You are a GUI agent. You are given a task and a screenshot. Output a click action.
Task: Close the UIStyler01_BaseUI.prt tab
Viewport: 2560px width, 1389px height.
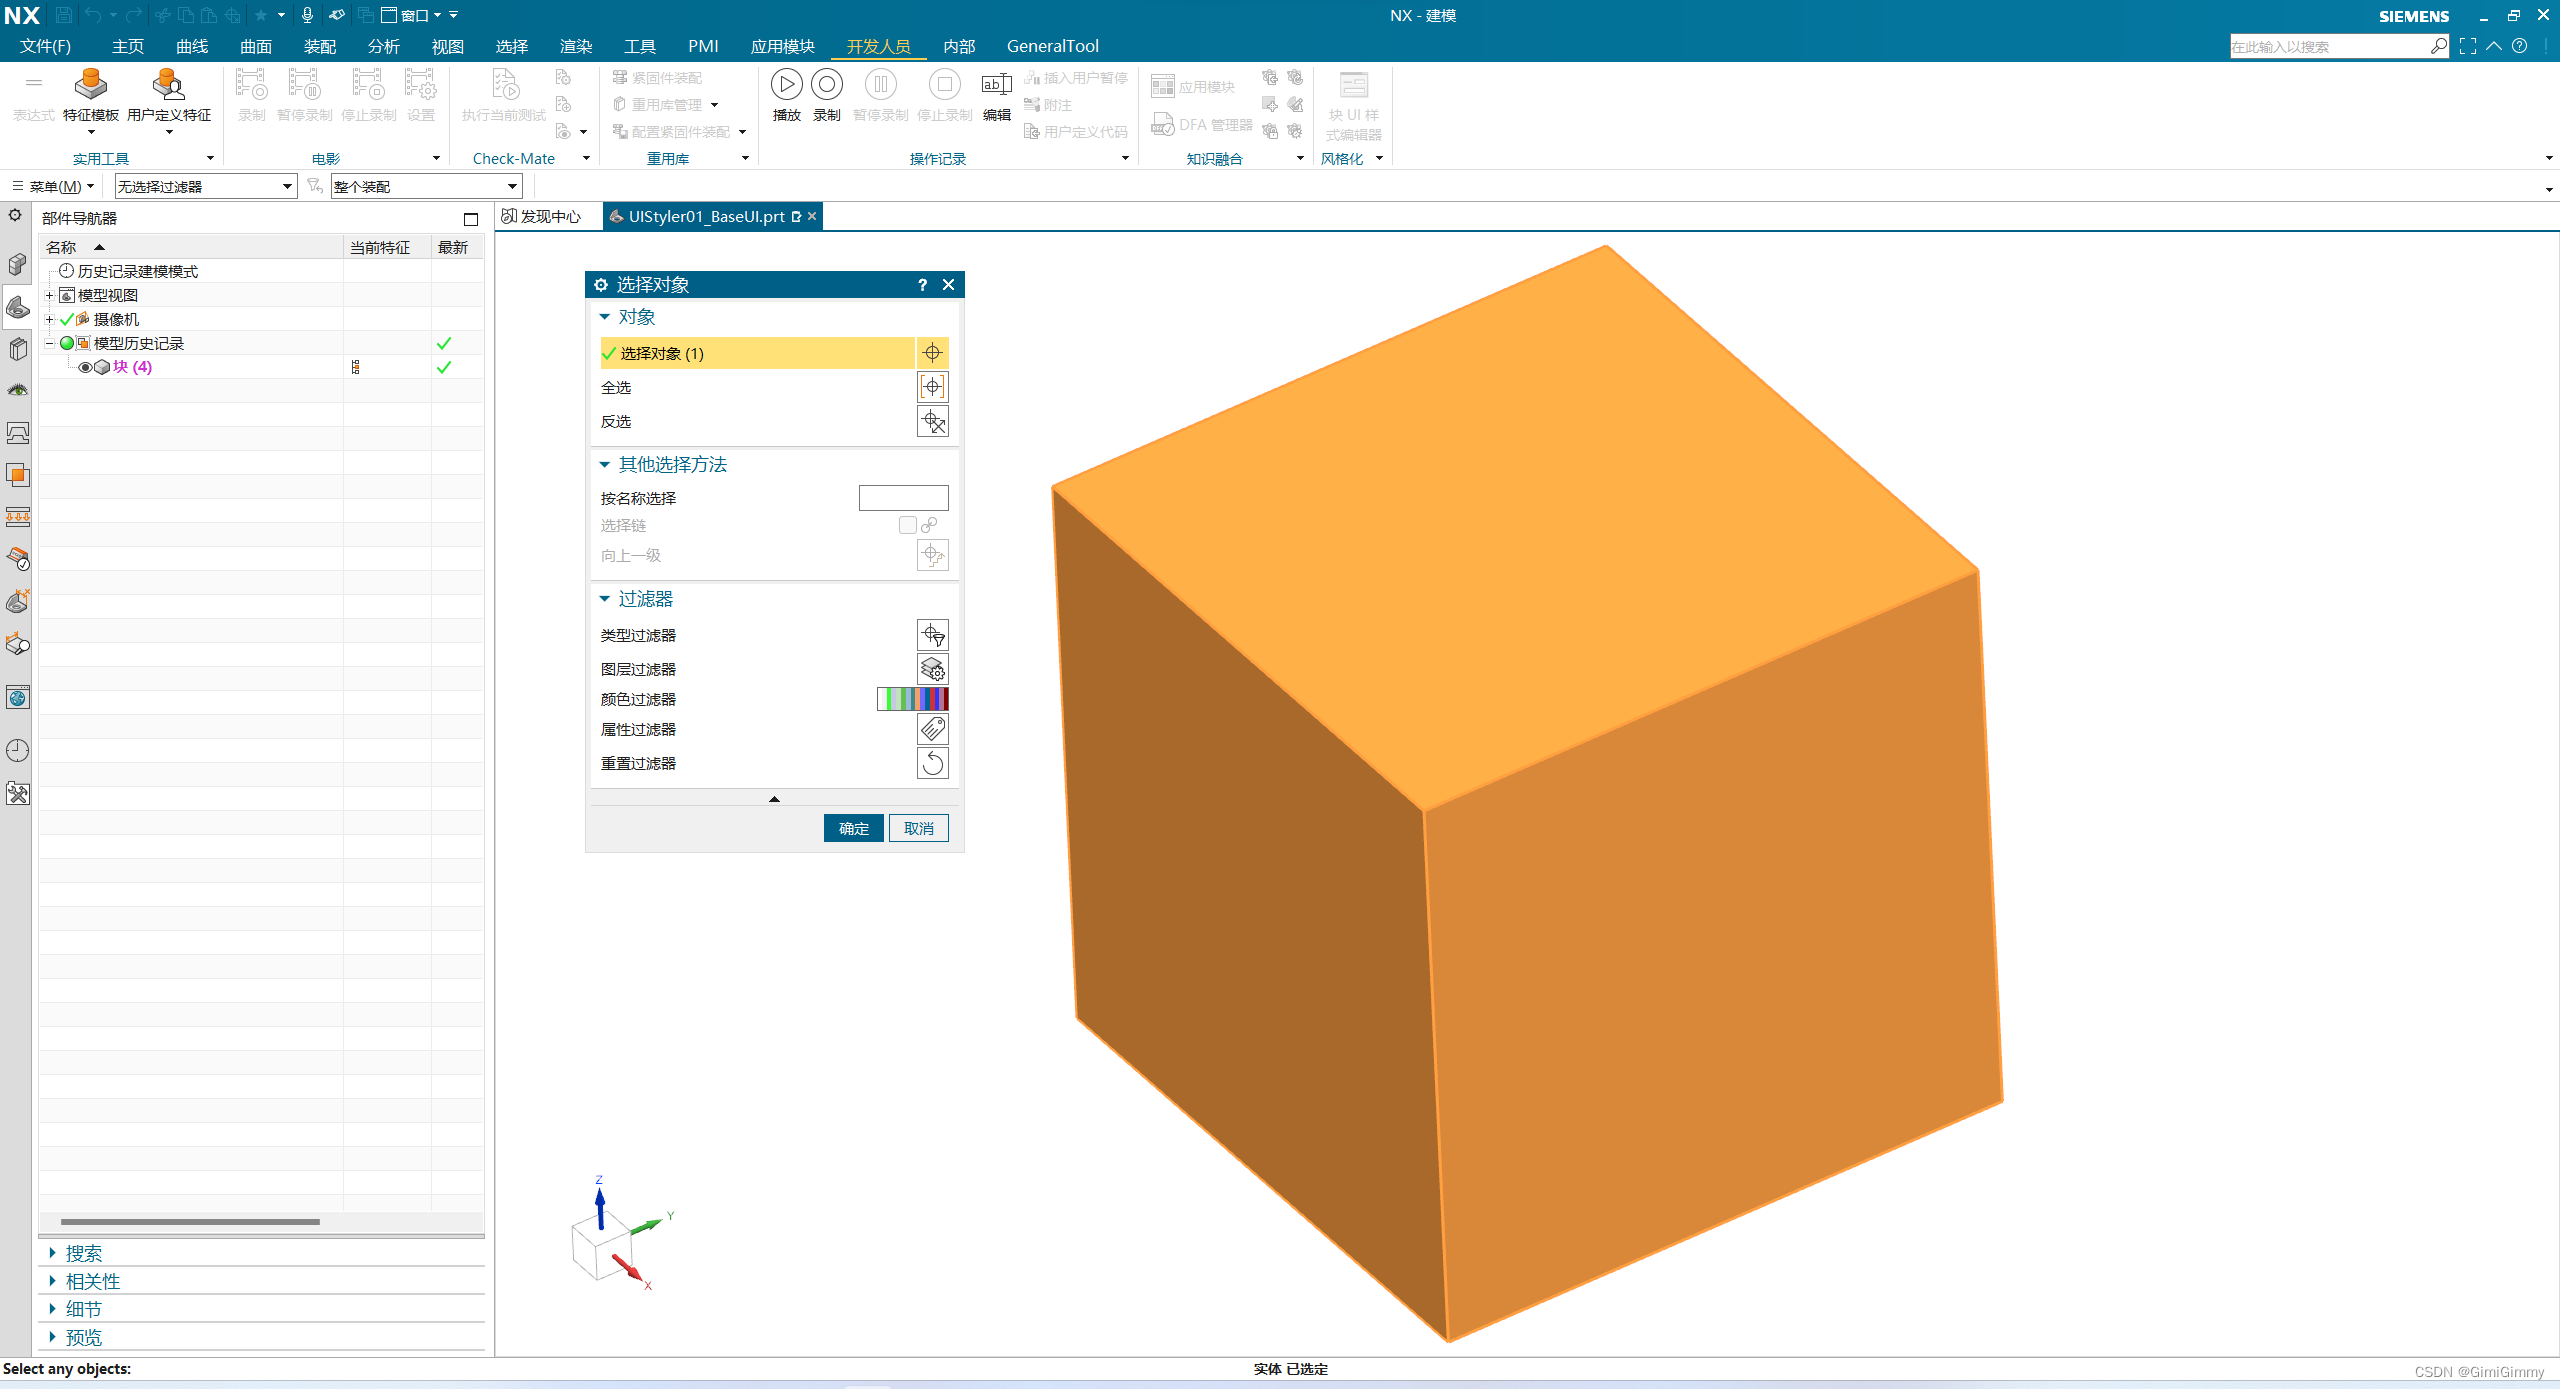point(812,216)
